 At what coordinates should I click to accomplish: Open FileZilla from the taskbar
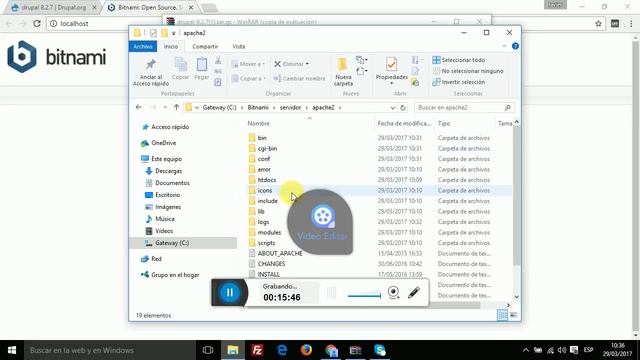pyautogui.click(x=257, y=350)
